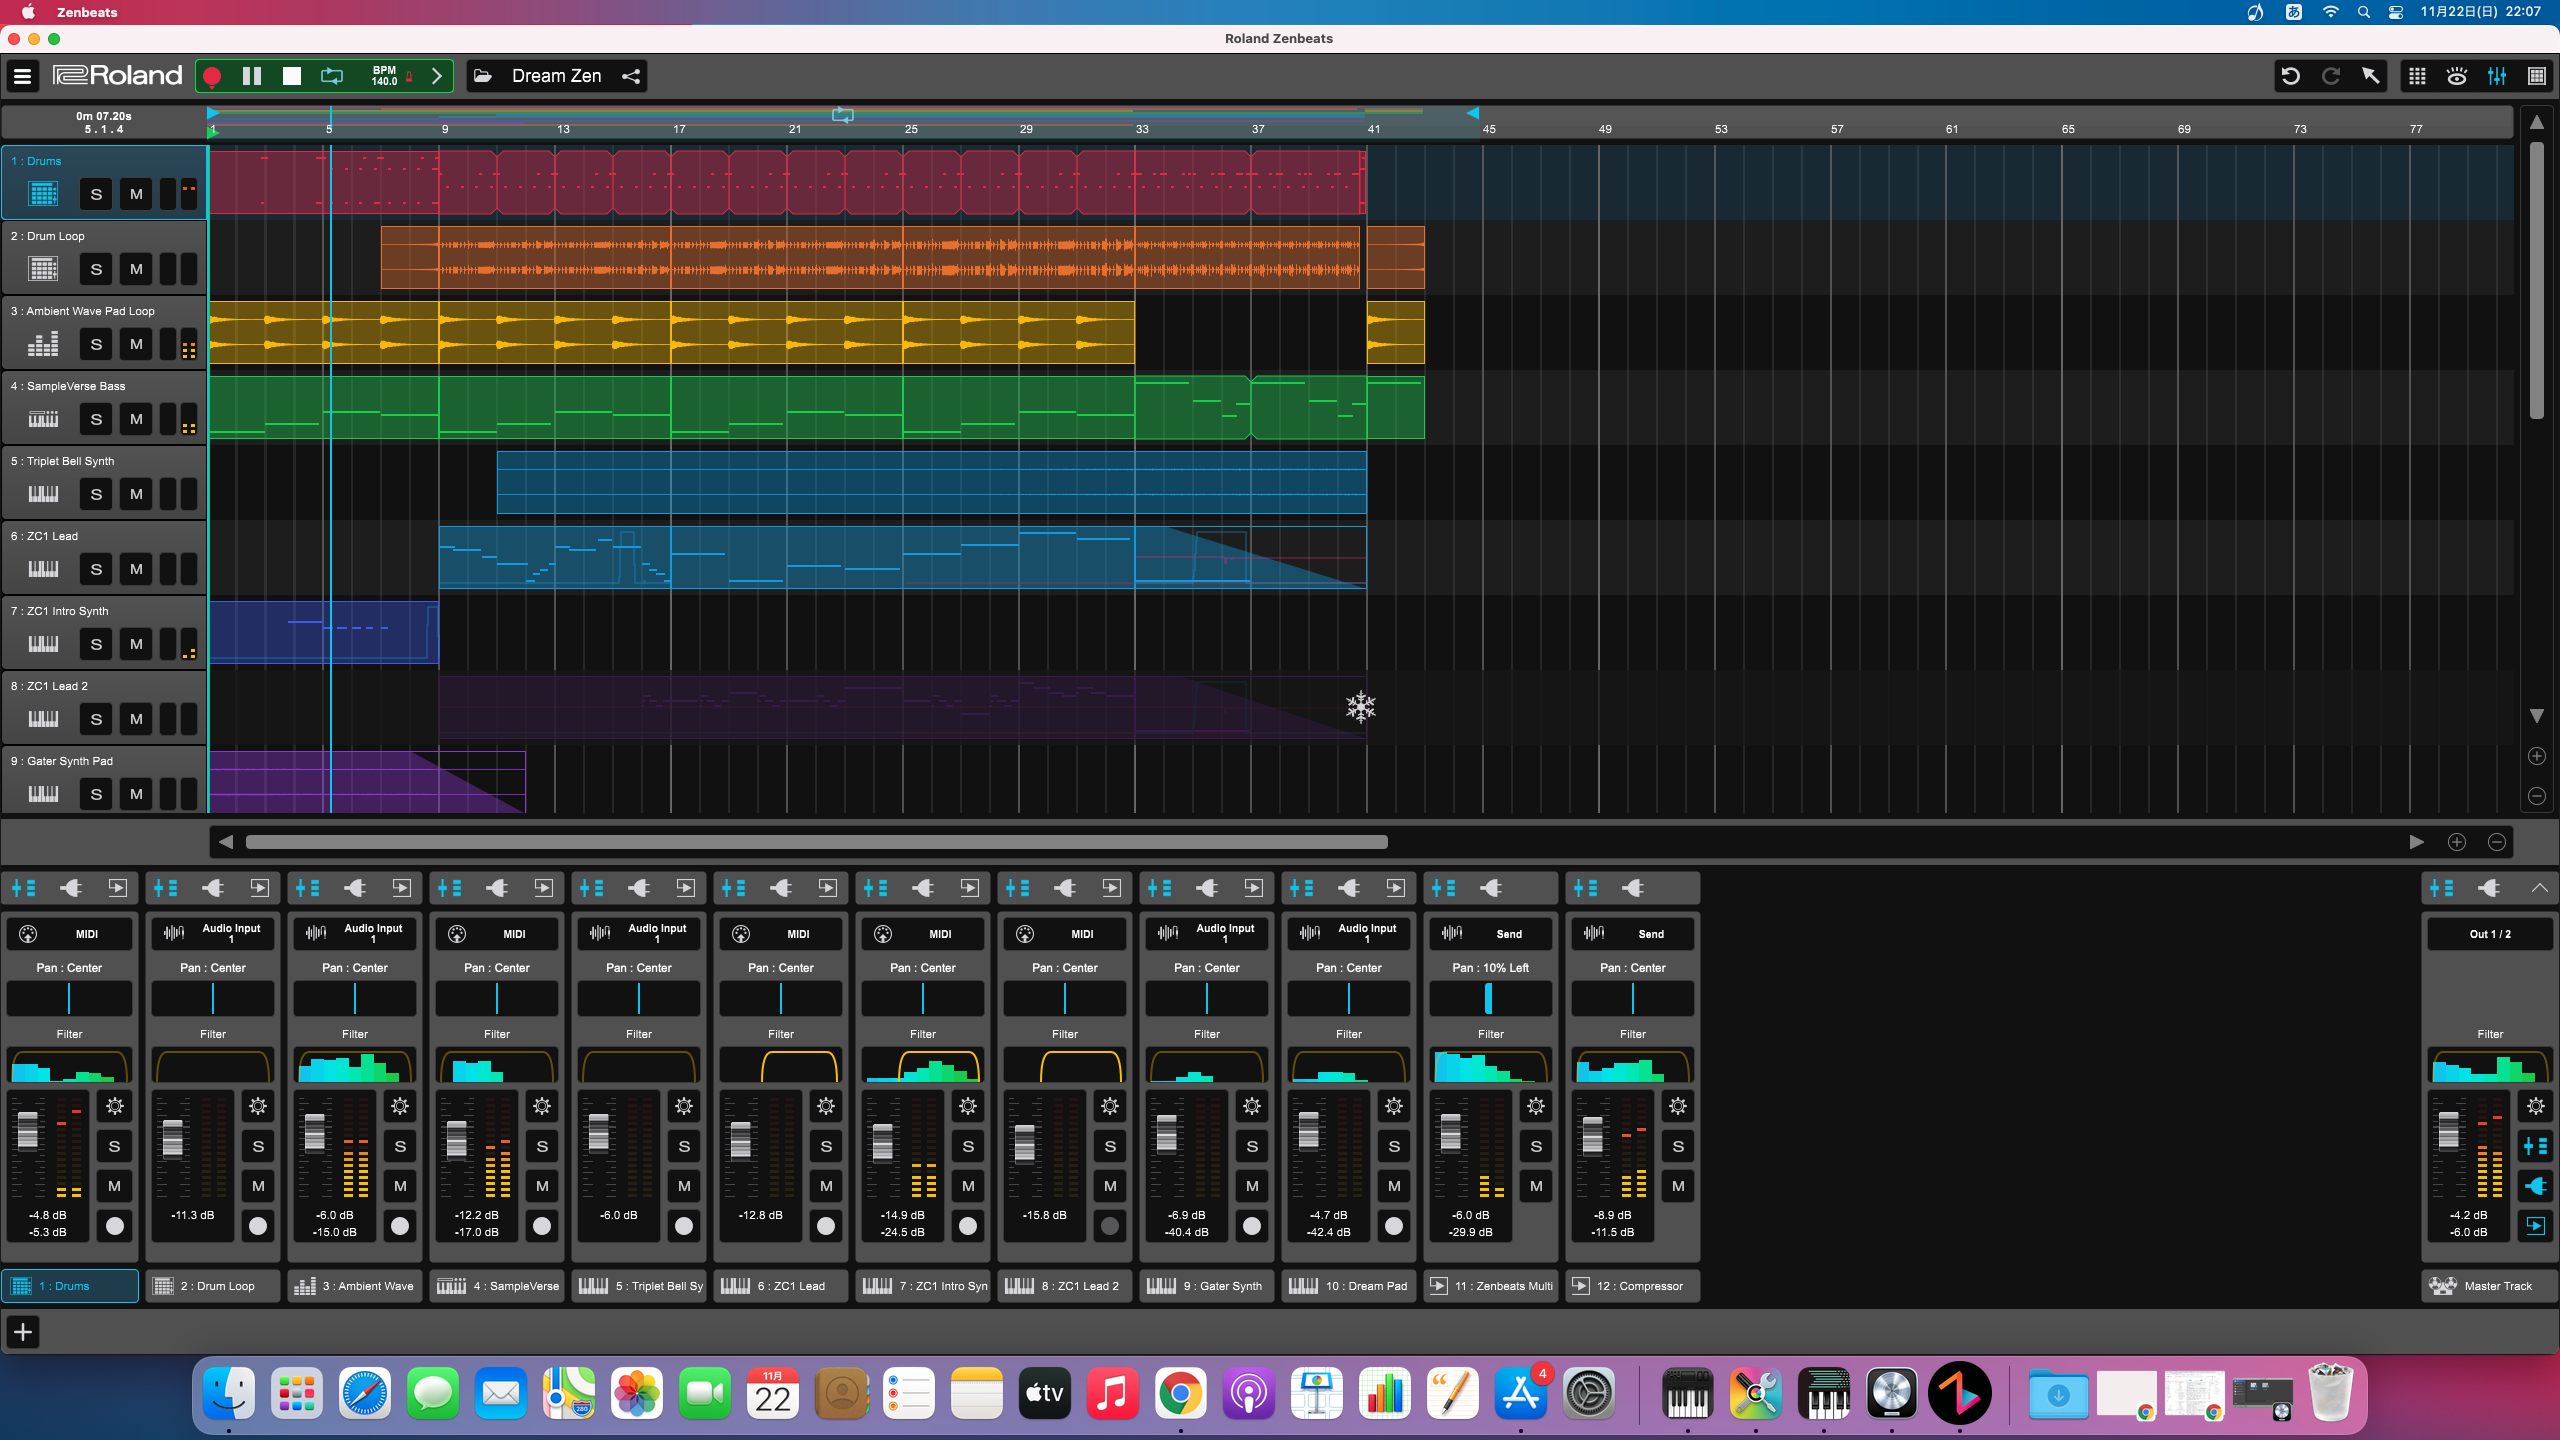
Task: Redo the last undone action
Action: point(2331,76)
